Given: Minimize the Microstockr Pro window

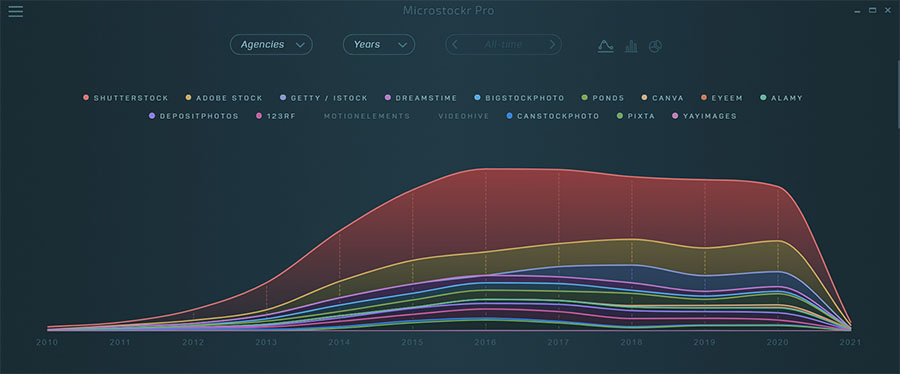Looking at the screenshot, I should 858,11.
